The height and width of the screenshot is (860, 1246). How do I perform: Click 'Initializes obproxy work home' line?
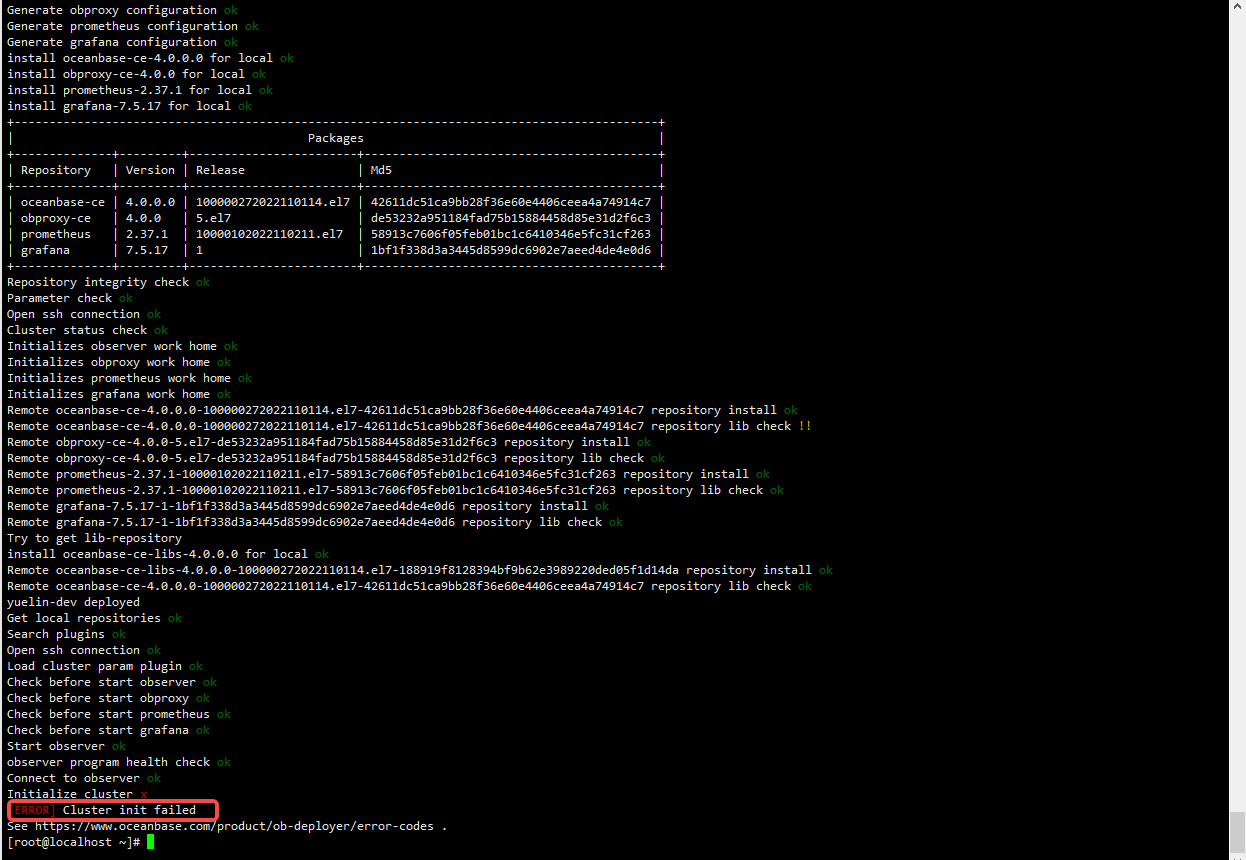[119, 362]
